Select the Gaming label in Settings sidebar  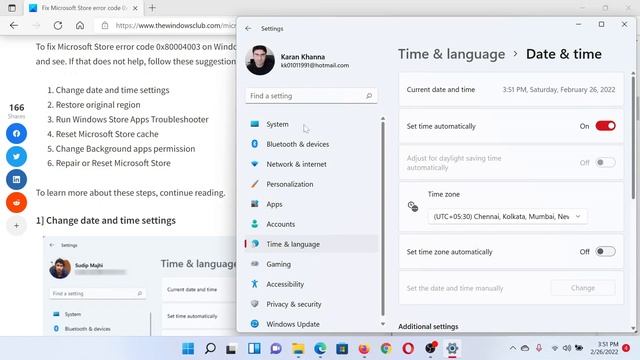click(279, 264)
